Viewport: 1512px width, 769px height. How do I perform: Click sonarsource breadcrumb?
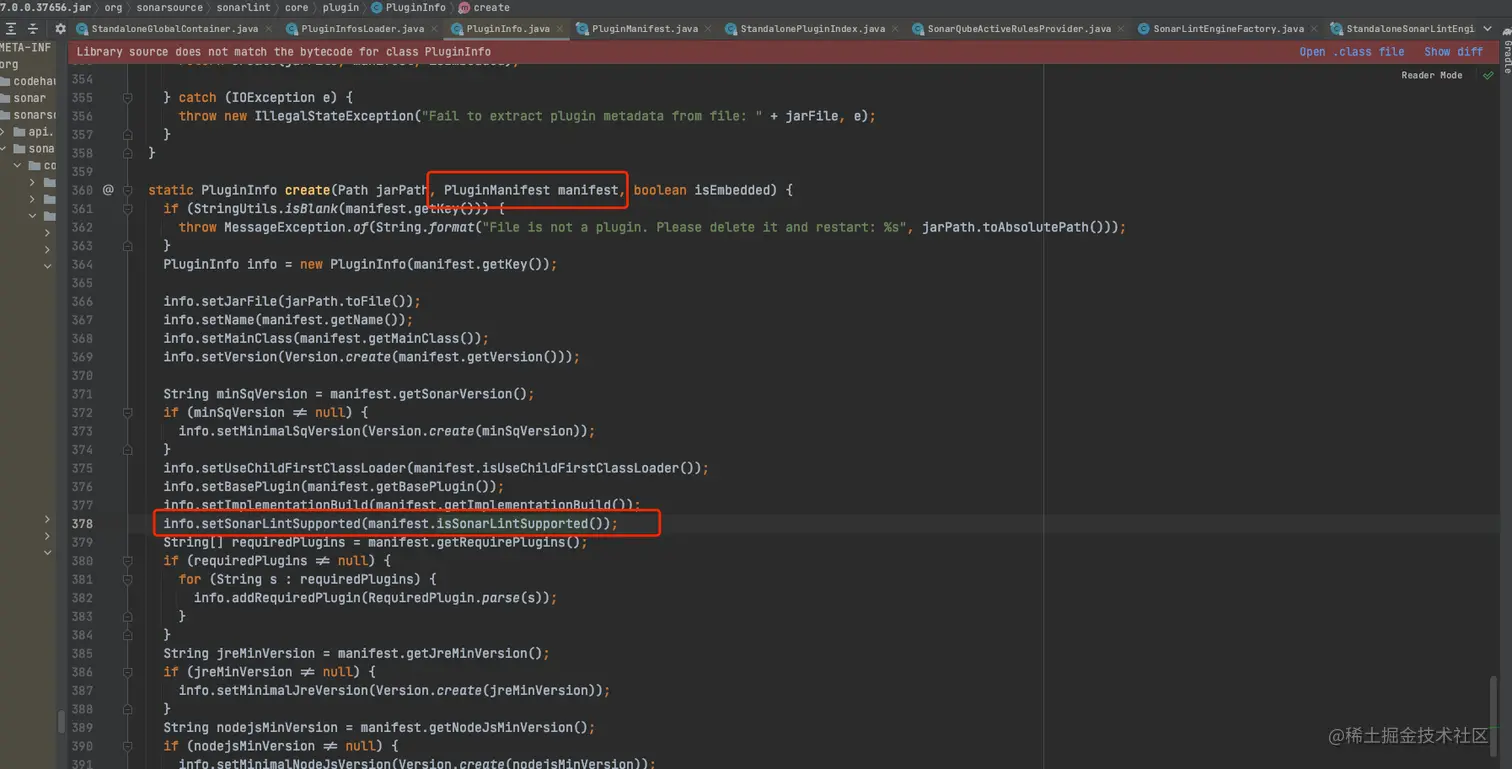[169, 7]
